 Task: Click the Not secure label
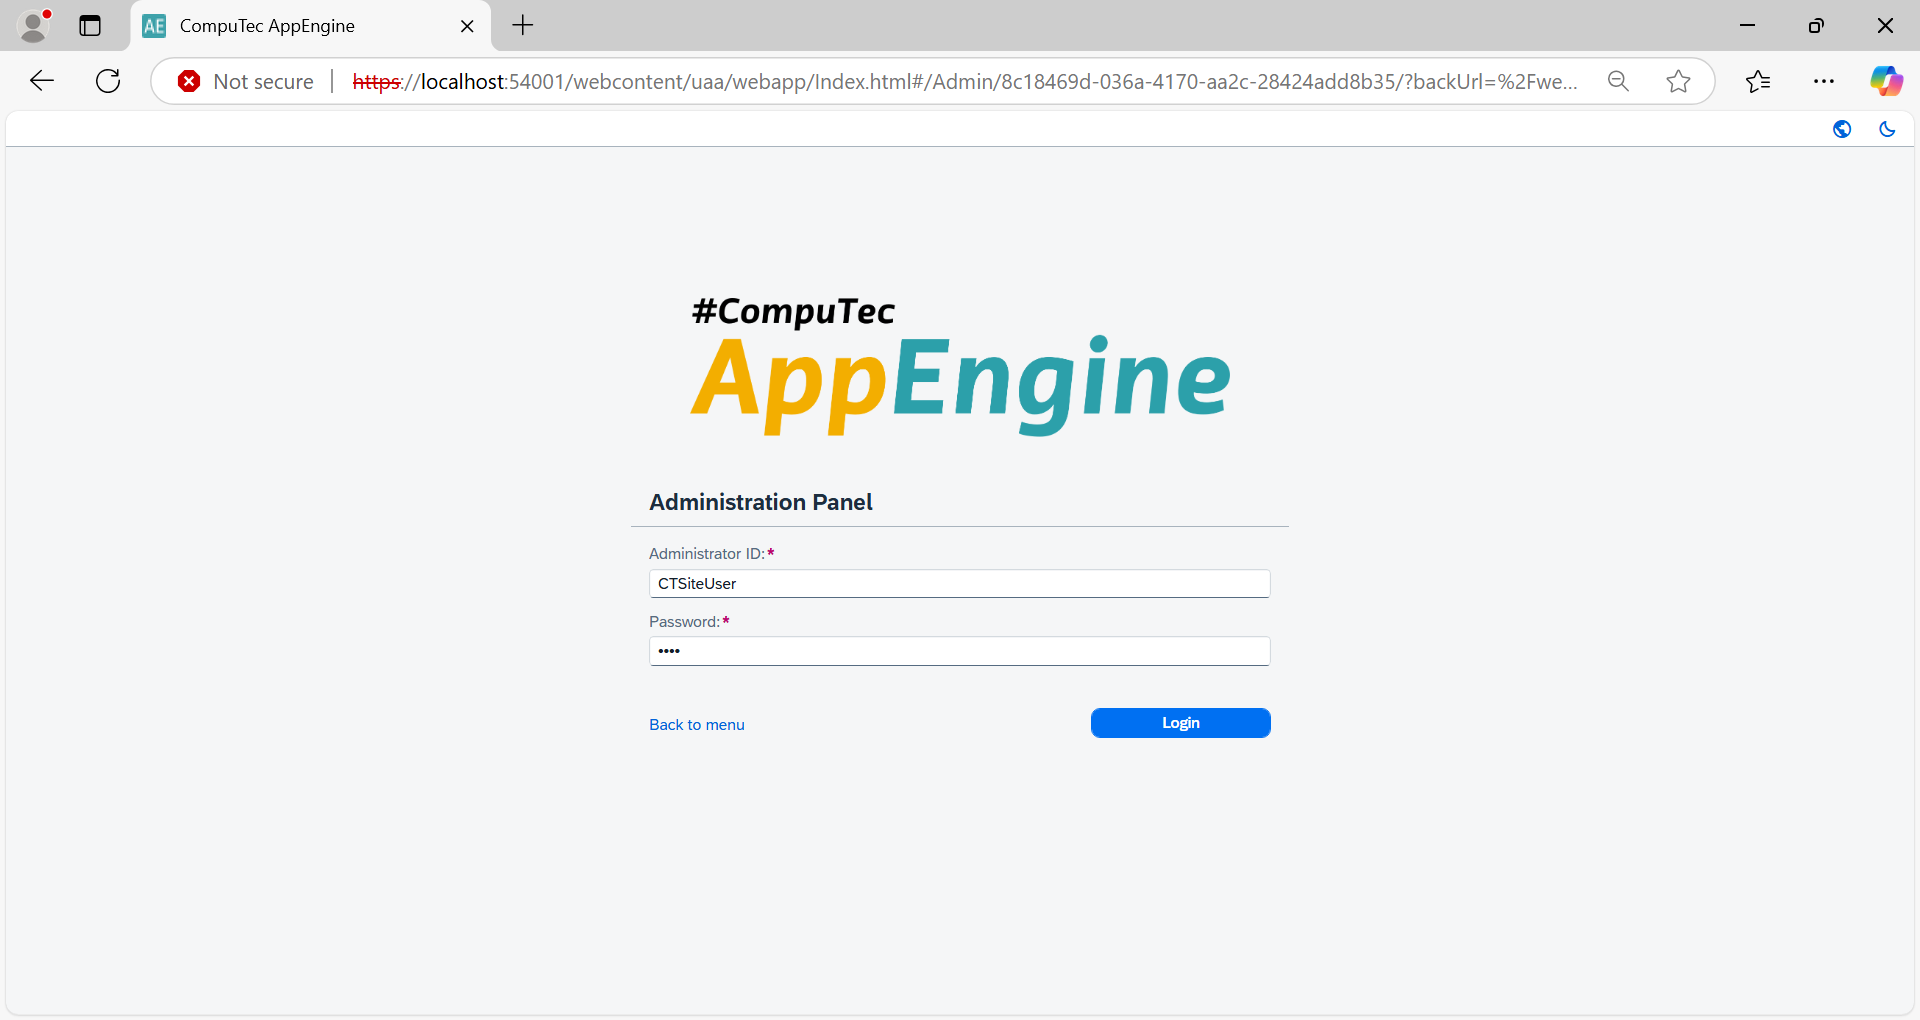coord(263,81)
